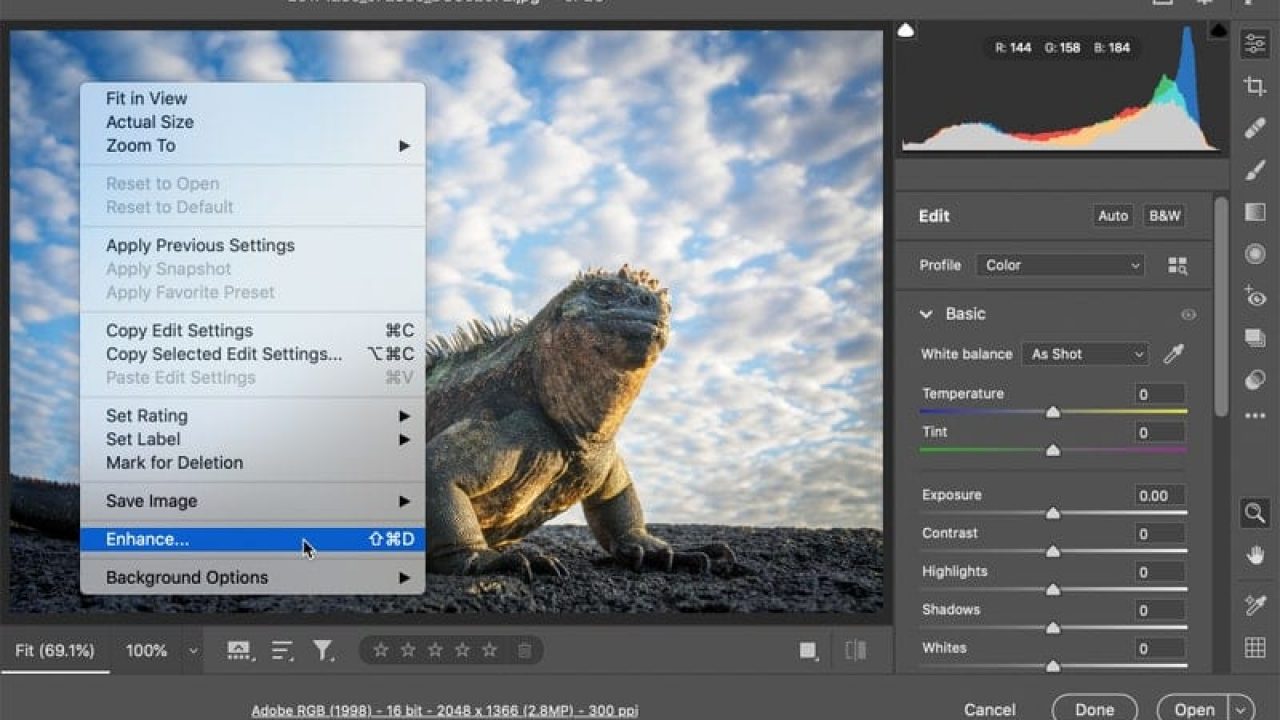Select the Zoom magnifier tool
This screenshot has width=1280, height=720.
tap(1254, 514)
